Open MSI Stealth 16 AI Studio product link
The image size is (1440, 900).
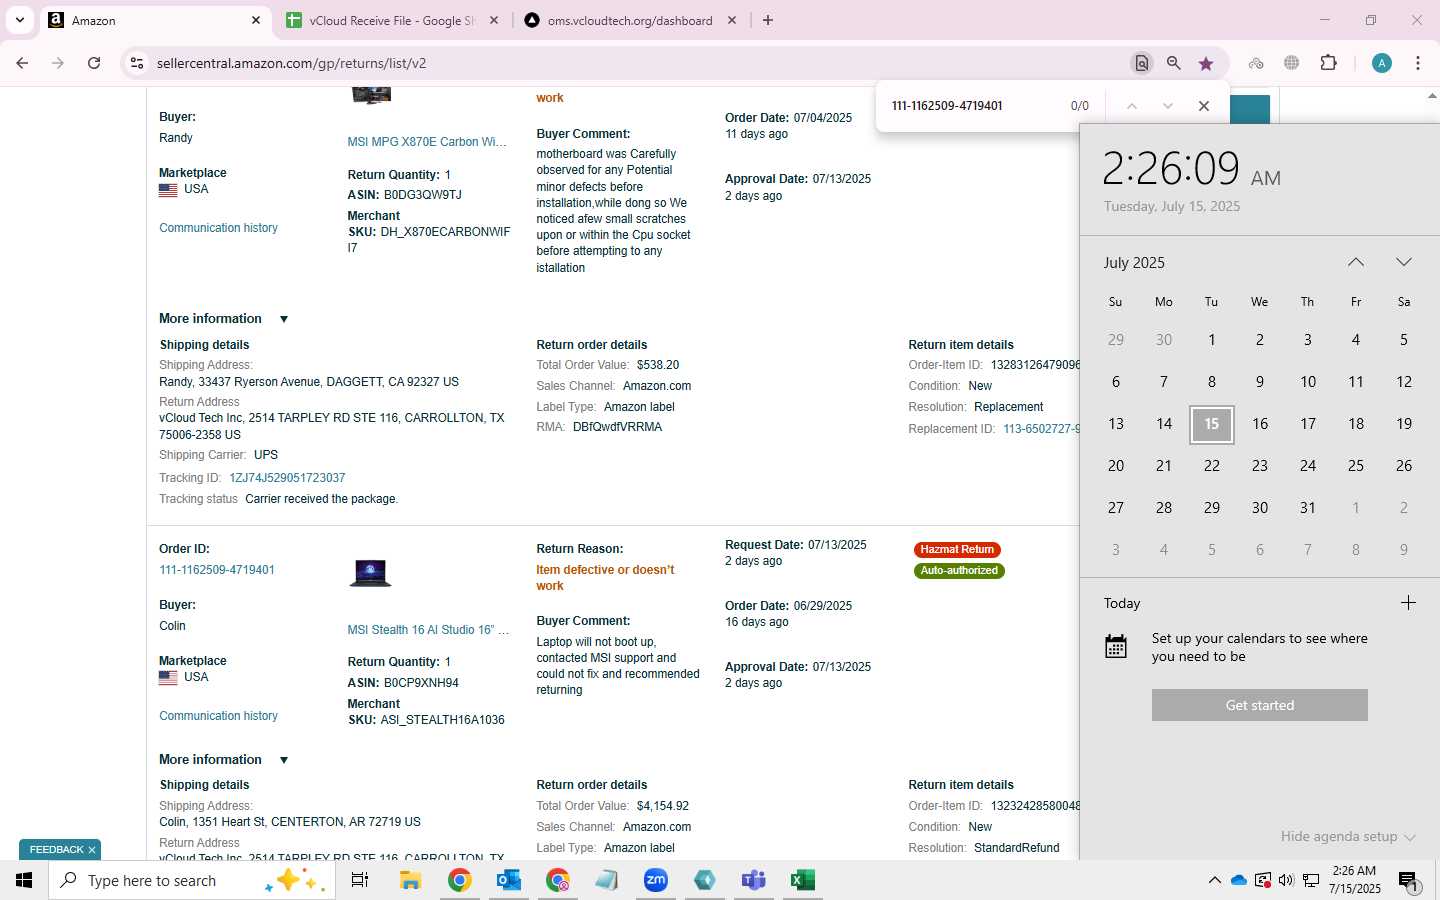(x=428, y=630)
